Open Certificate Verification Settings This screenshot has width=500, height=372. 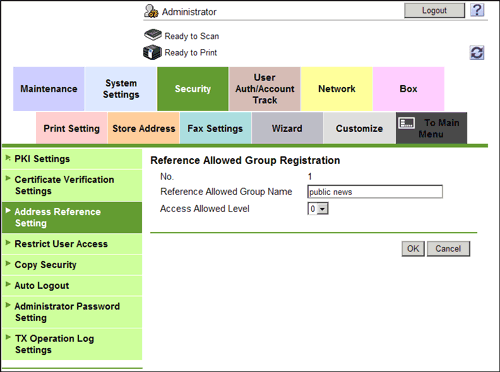[x=72, y=185]
